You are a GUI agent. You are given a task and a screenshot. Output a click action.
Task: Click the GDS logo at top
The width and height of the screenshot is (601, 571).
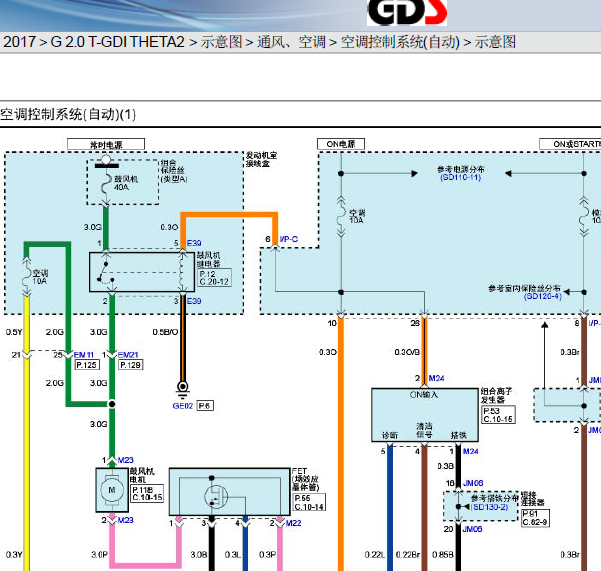(x=407, y=12)
